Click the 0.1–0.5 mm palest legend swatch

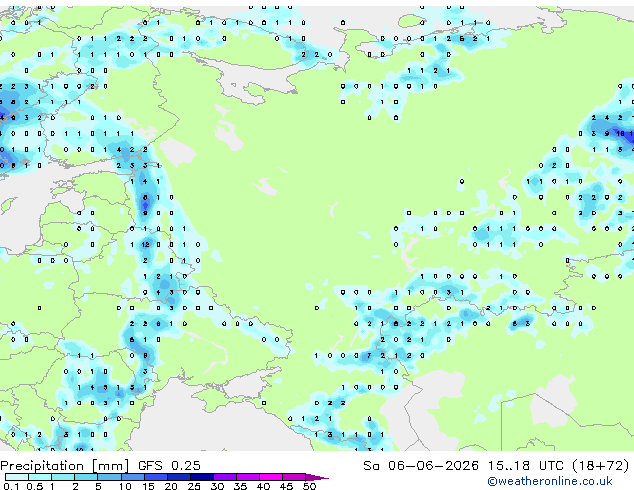(17, 477)
